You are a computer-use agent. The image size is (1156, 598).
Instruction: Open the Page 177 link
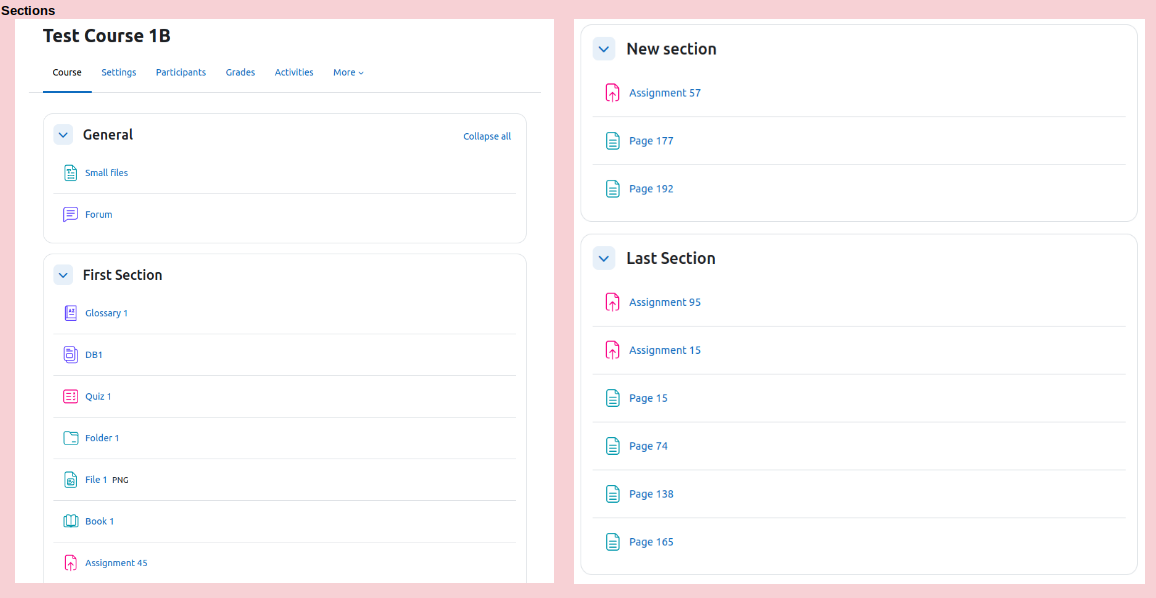[651, 141]
